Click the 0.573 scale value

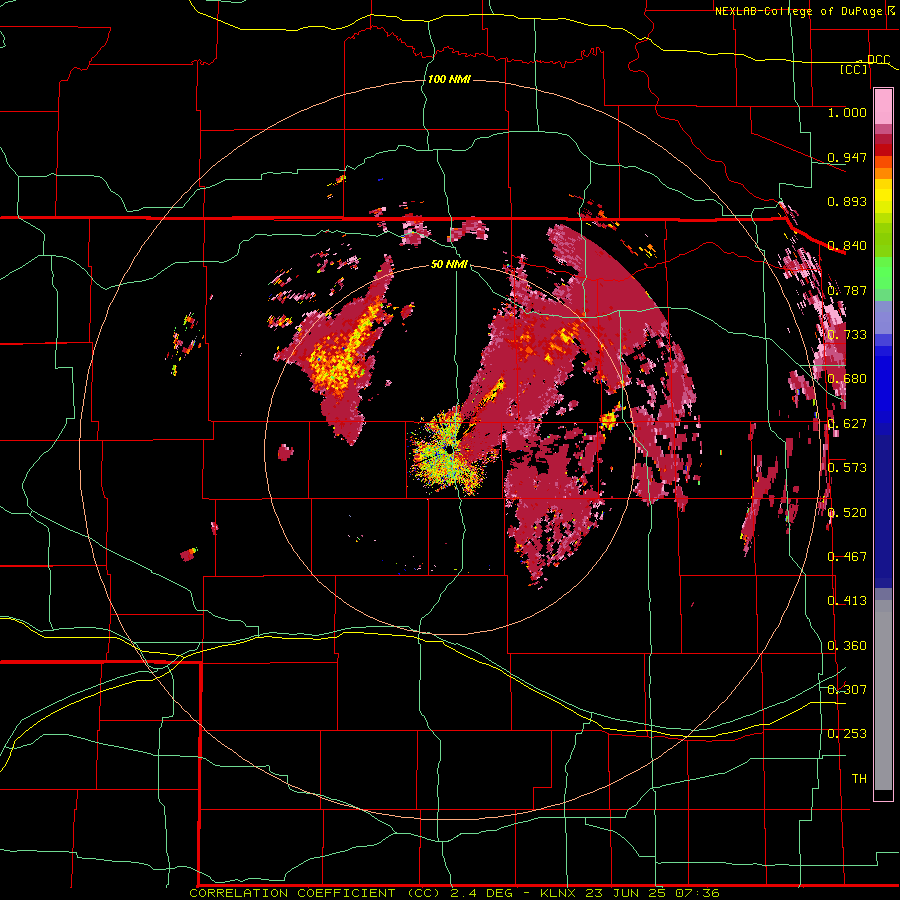[x=847, y=468]
